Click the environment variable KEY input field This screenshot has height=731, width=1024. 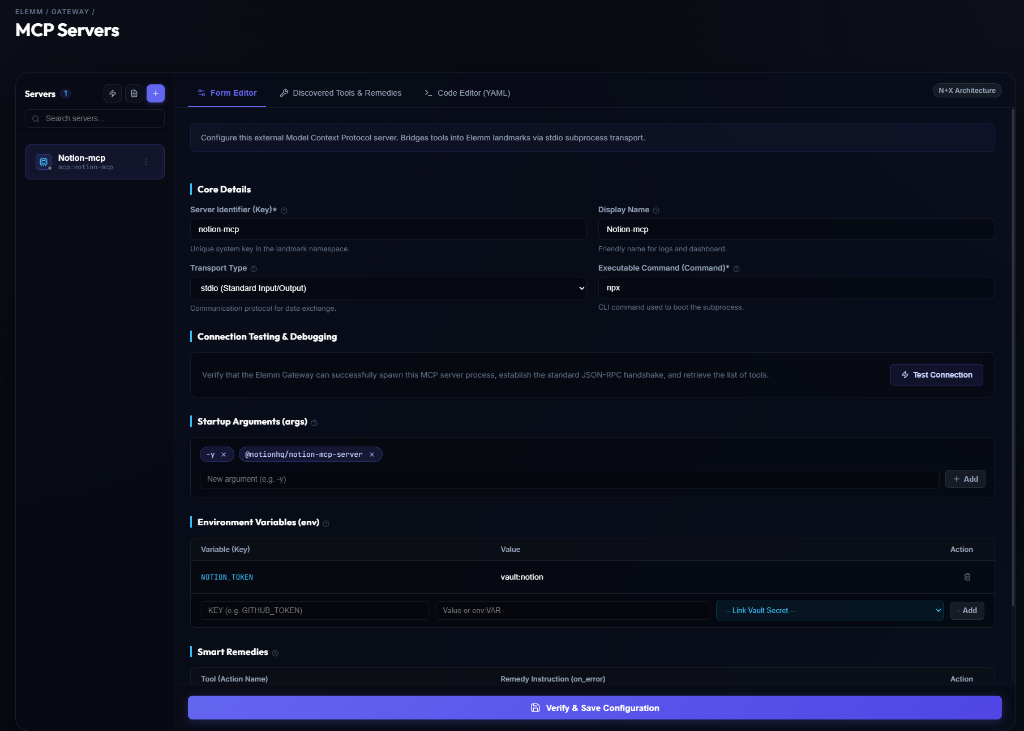315,610
